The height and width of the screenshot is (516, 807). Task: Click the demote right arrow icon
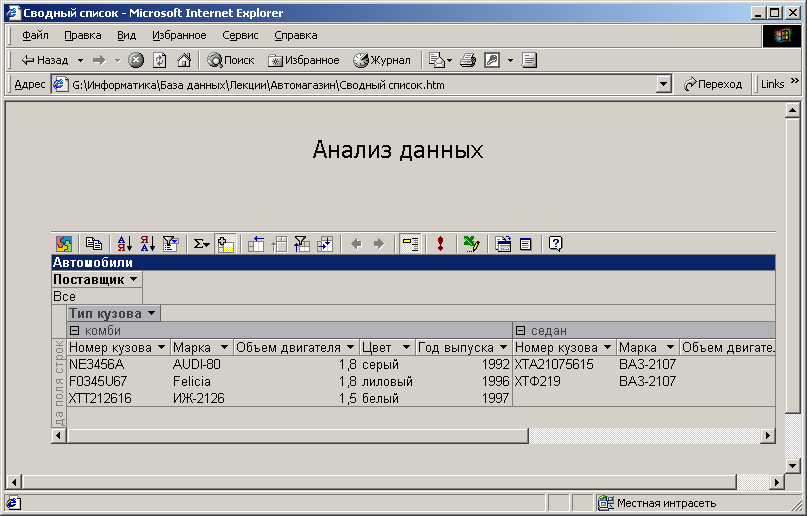point(379,243)
